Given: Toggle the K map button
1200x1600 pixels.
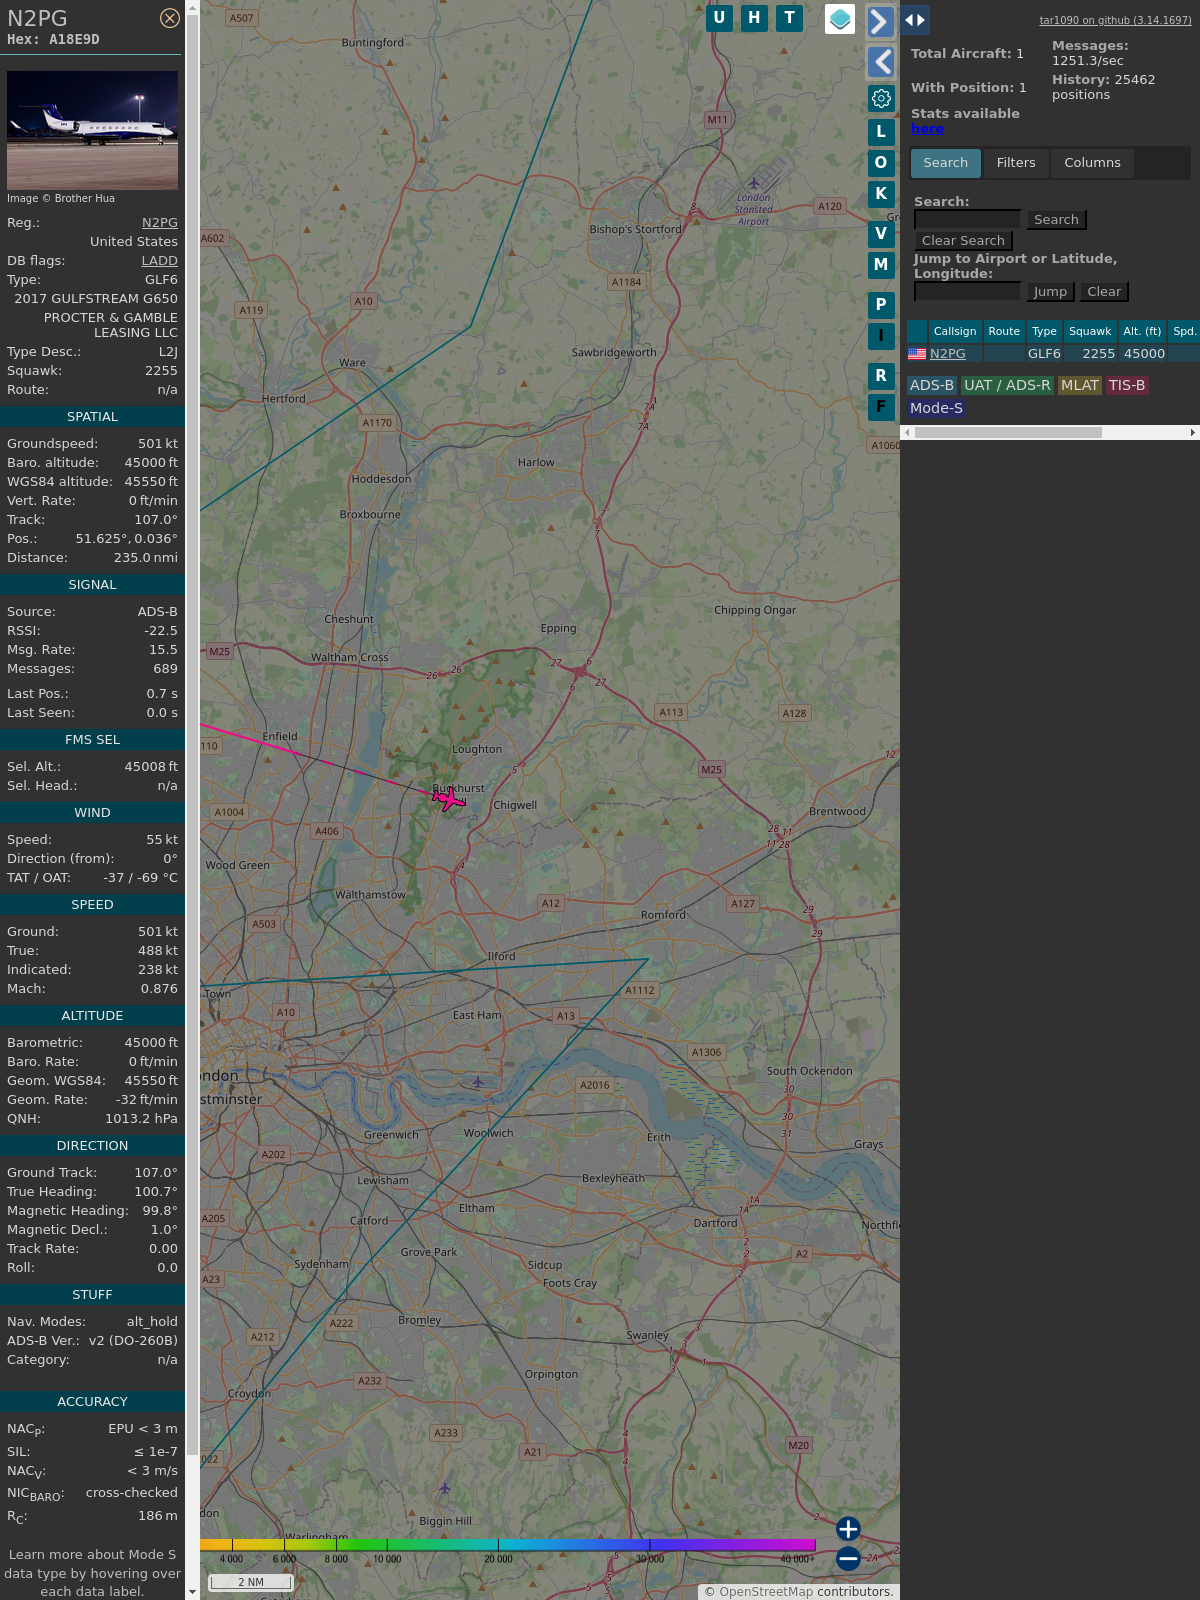Looking at the screenshot, I should 881,194.
